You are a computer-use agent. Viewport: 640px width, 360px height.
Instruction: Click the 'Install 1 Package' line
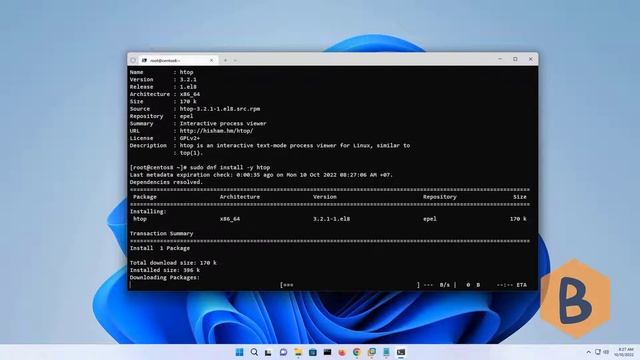160,248
